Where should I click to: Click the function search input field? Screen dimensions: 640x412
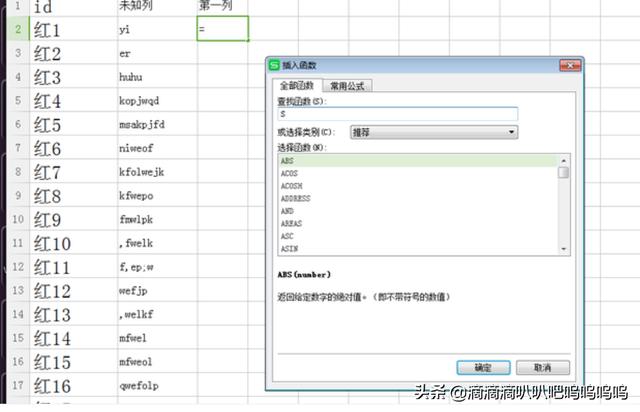[398, 114]
